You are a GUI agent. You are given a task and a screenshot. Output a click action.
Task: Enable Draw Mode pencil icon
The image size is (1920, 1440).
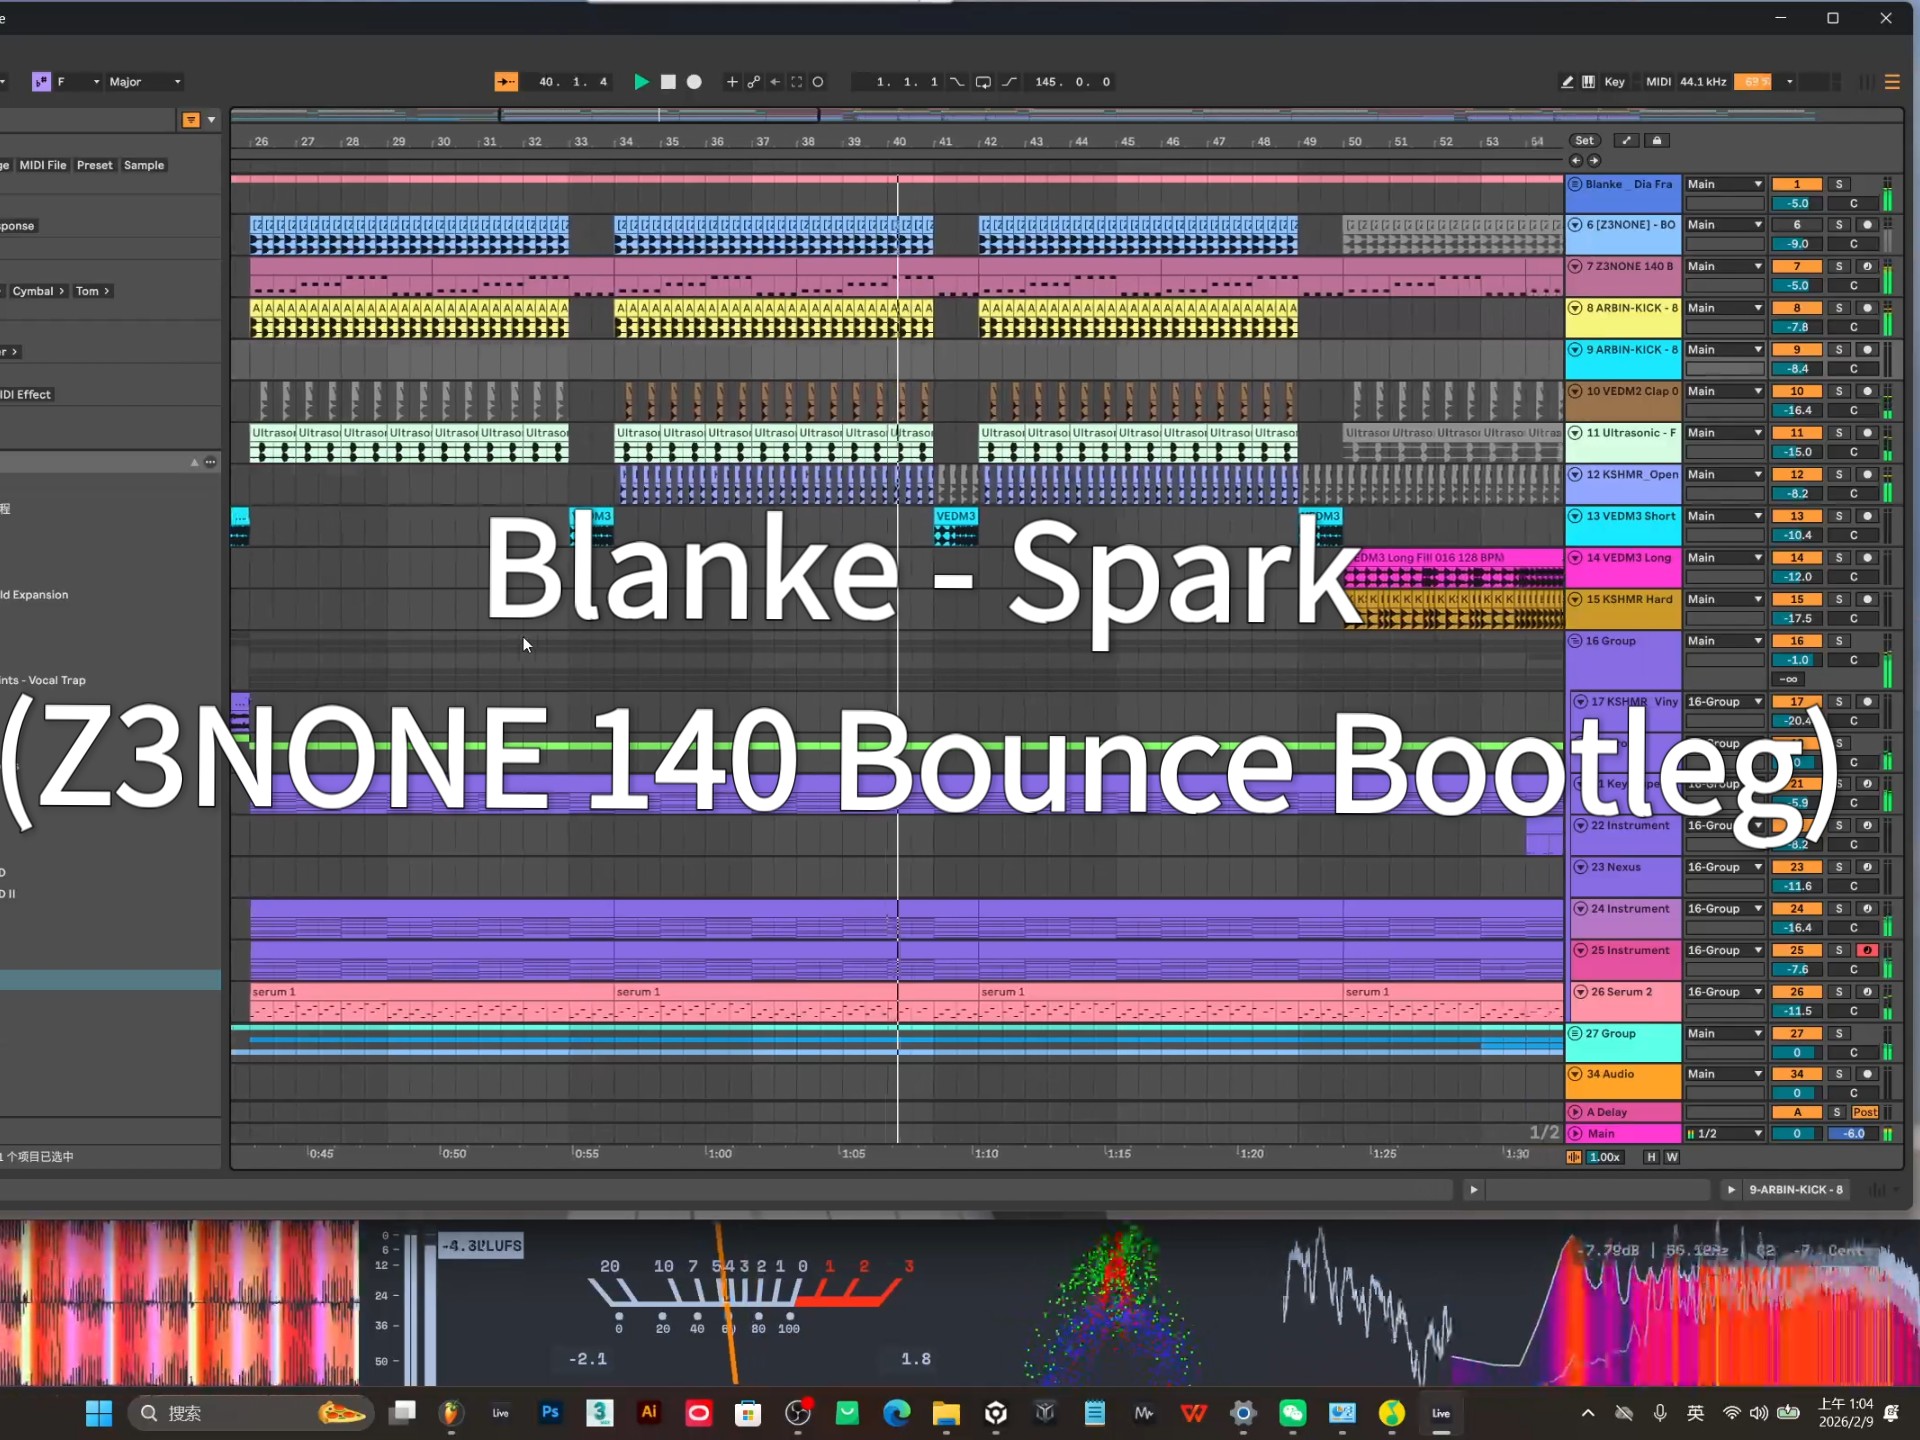coord(1567,82)
